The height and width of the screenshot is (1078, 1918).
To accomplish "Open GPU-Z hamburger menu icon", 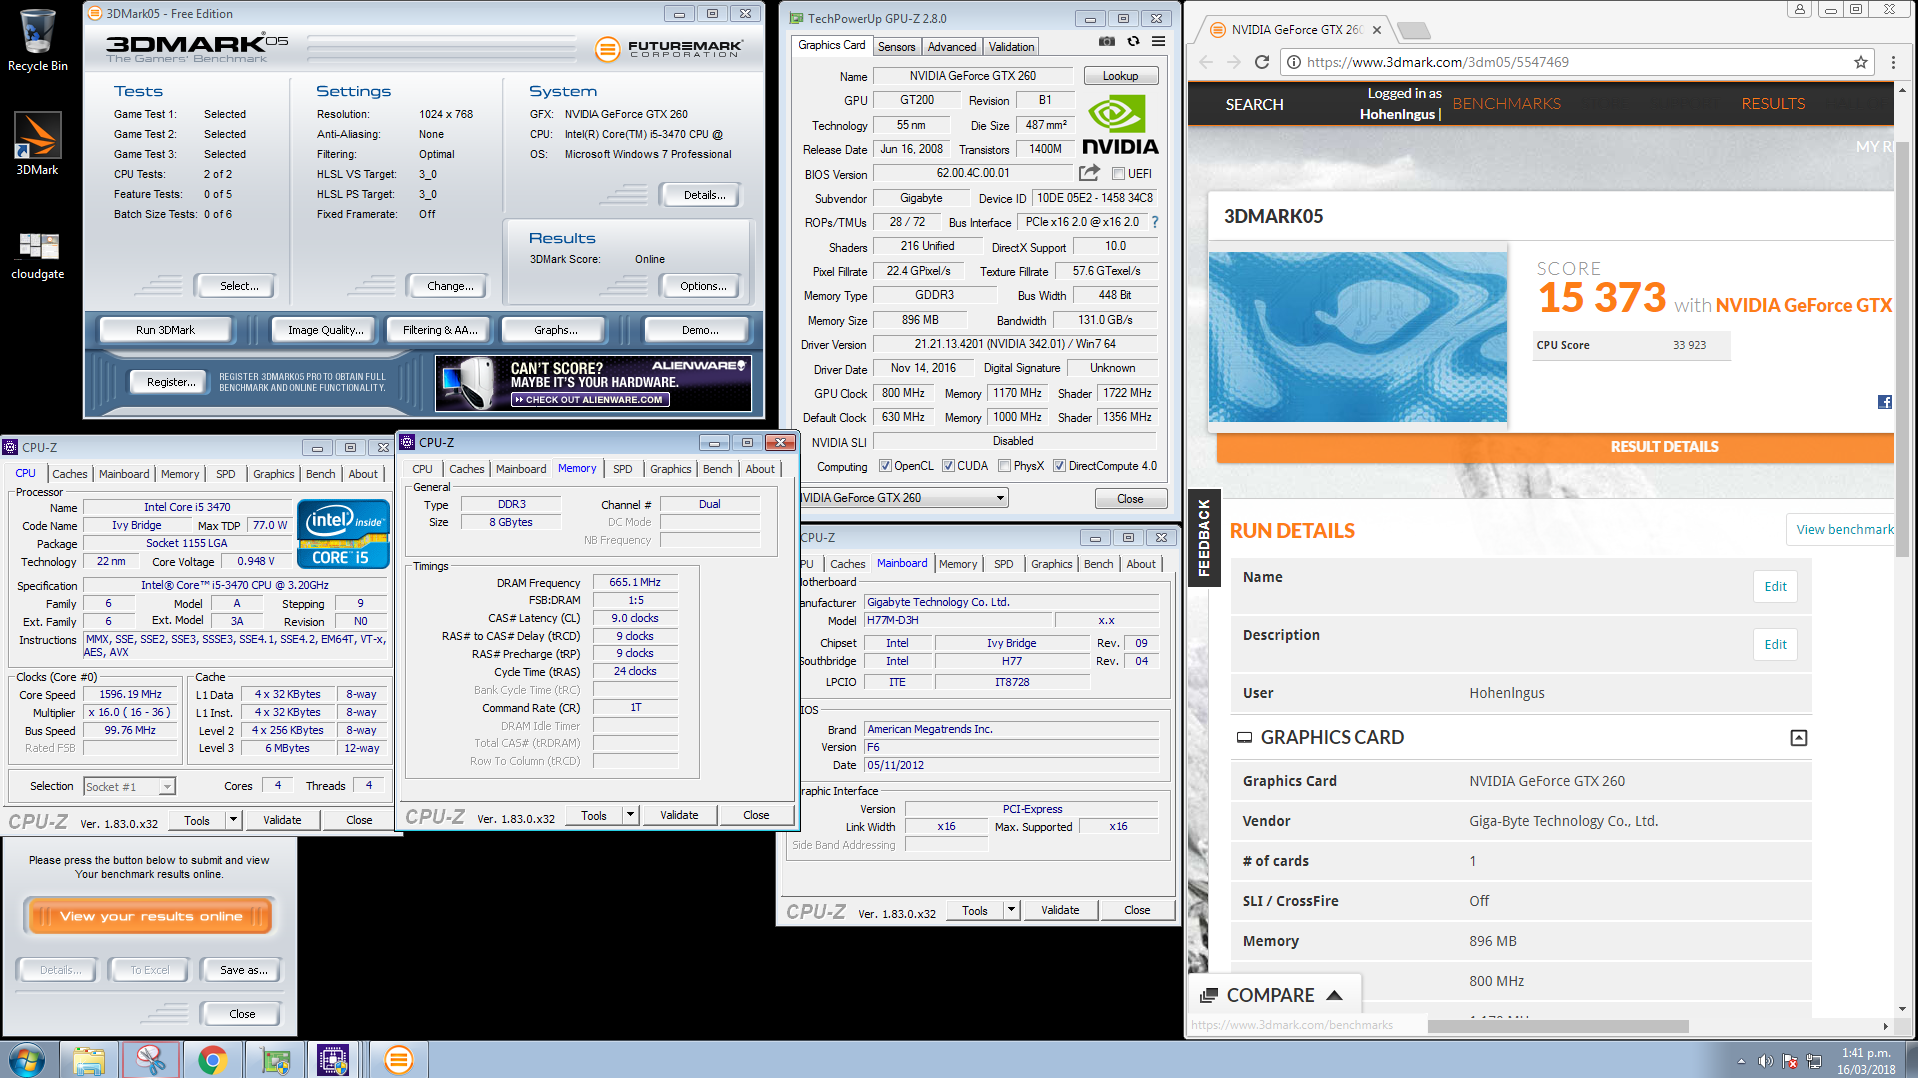I will tap(1158, 41).
